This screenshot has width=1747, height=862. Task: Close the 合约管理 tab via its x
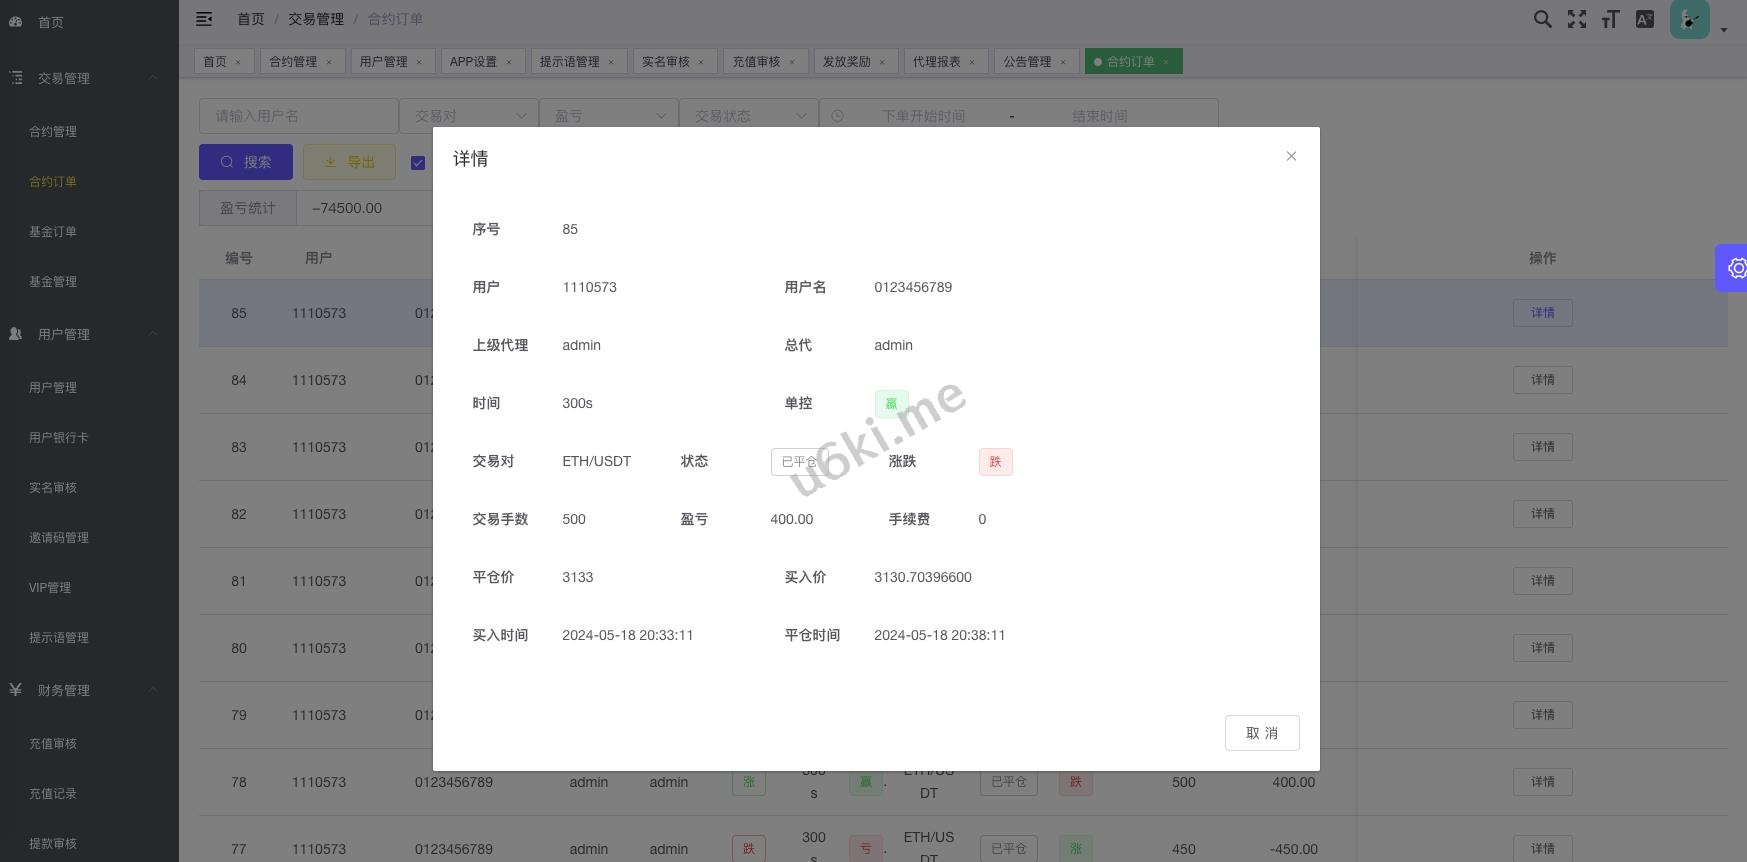[x=329, y=62]
